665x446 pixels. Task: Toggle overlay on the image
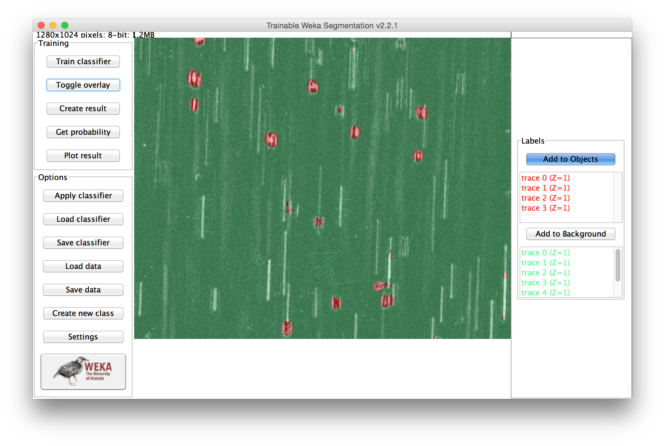coord(83,85)
